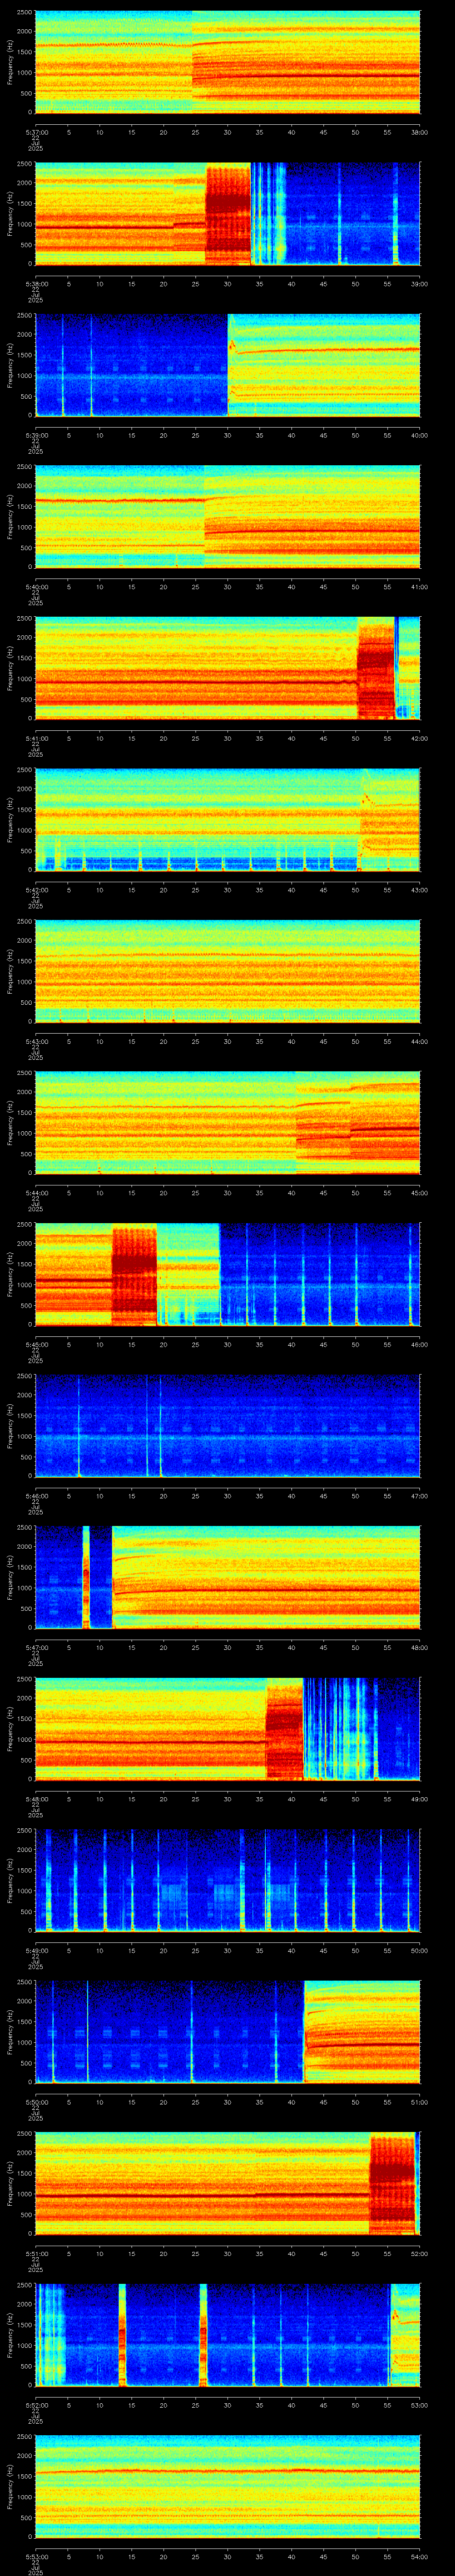This screenshot has width=455, height=2576.
Task: Select the spectrogram panel starting at 5:38:00
Action: click(x=228, y=214)
